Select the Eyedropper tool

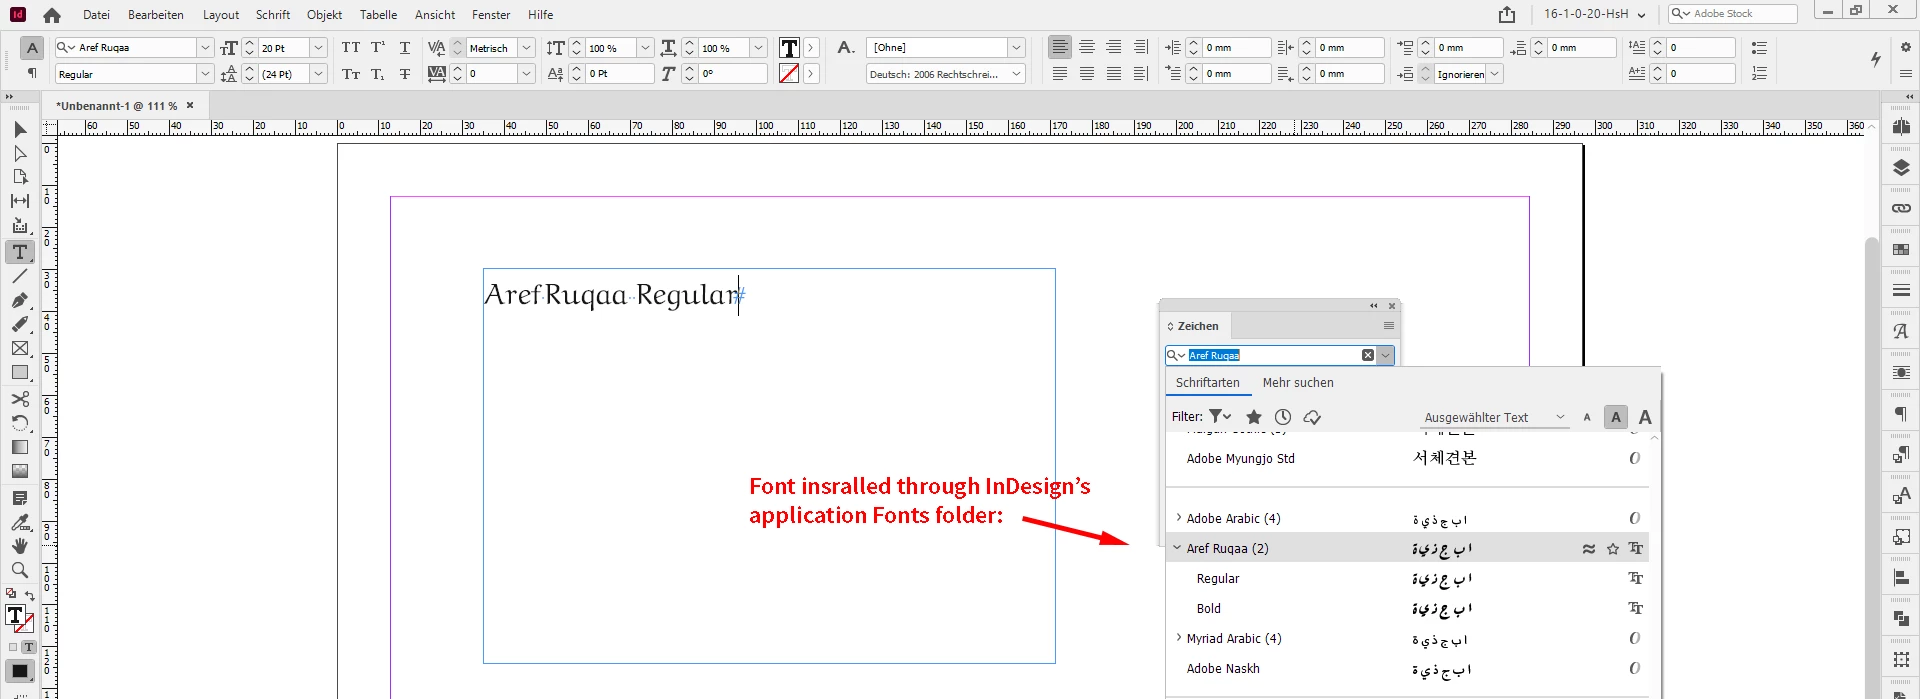20,522
